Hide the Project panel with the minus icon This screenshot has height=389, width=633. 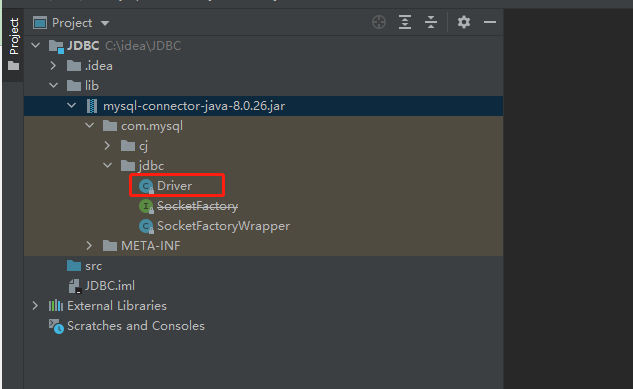(x=490, y=22)
